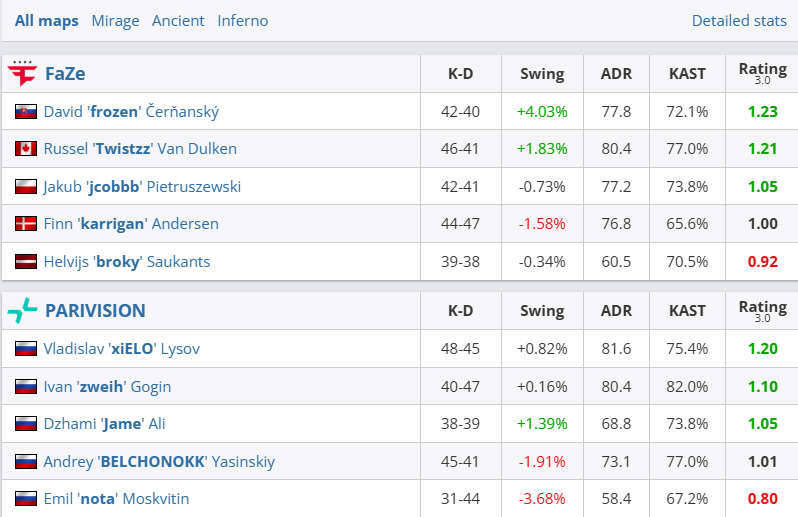Select the Ancient map tab
This screenshot has height=517, width=798.
tap(178, 20)
